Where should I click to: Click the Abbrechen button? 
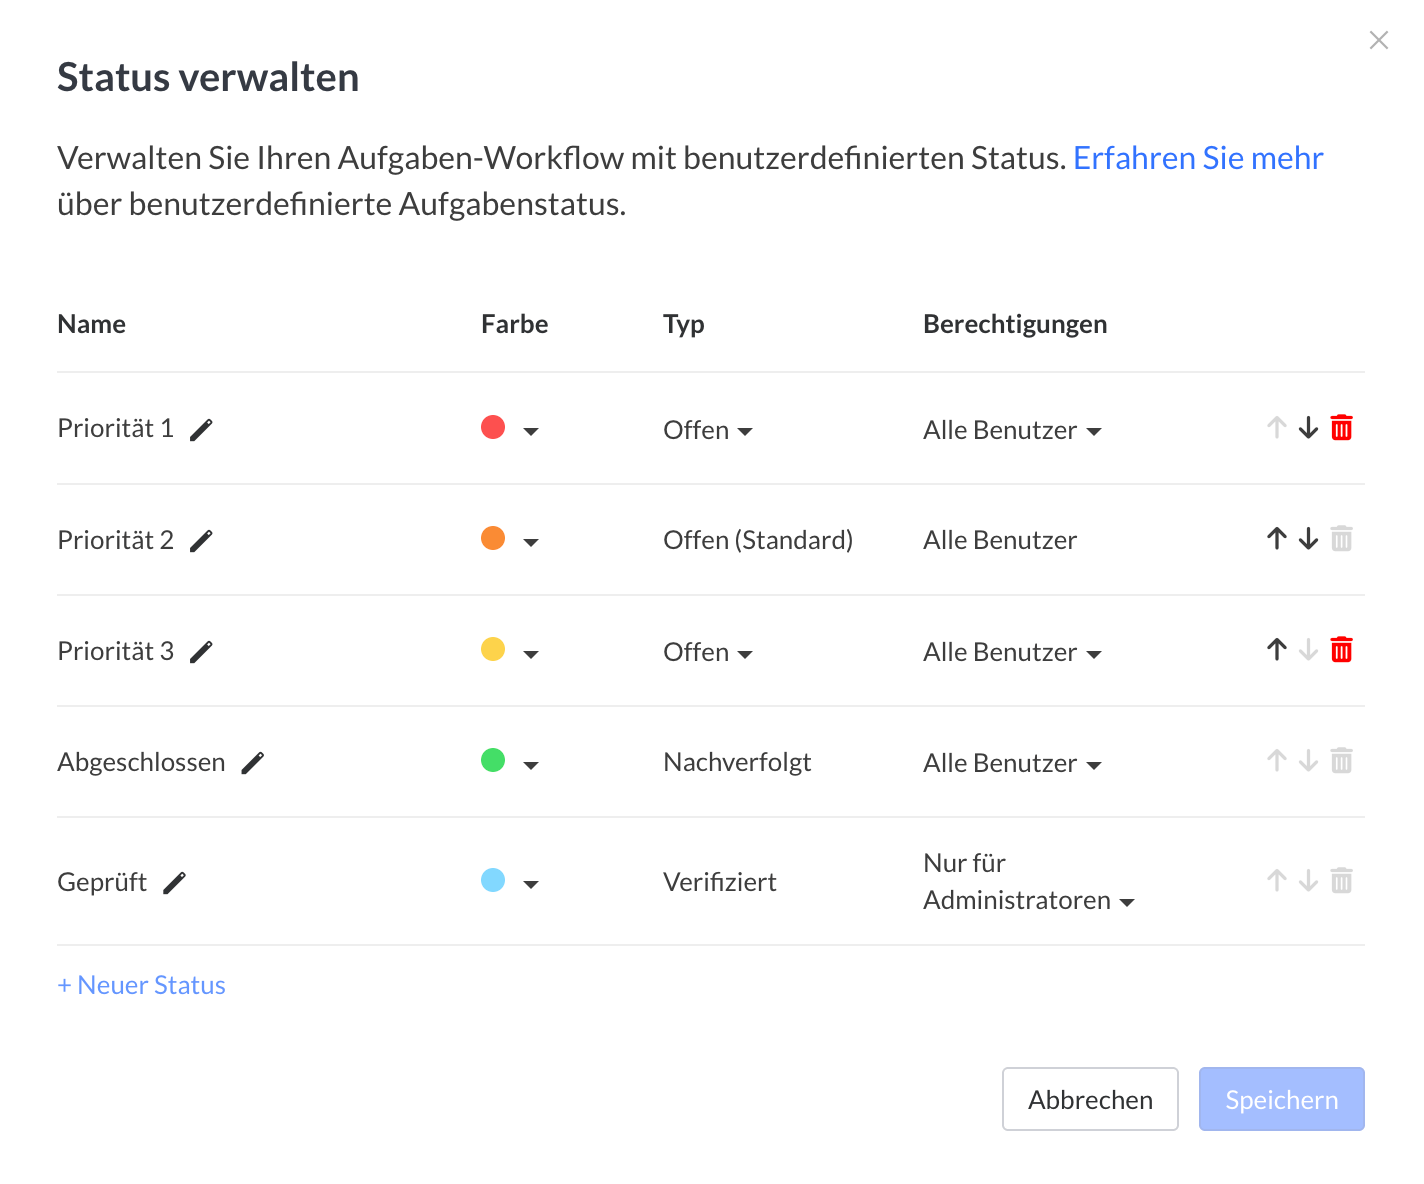[1090, 1099]
